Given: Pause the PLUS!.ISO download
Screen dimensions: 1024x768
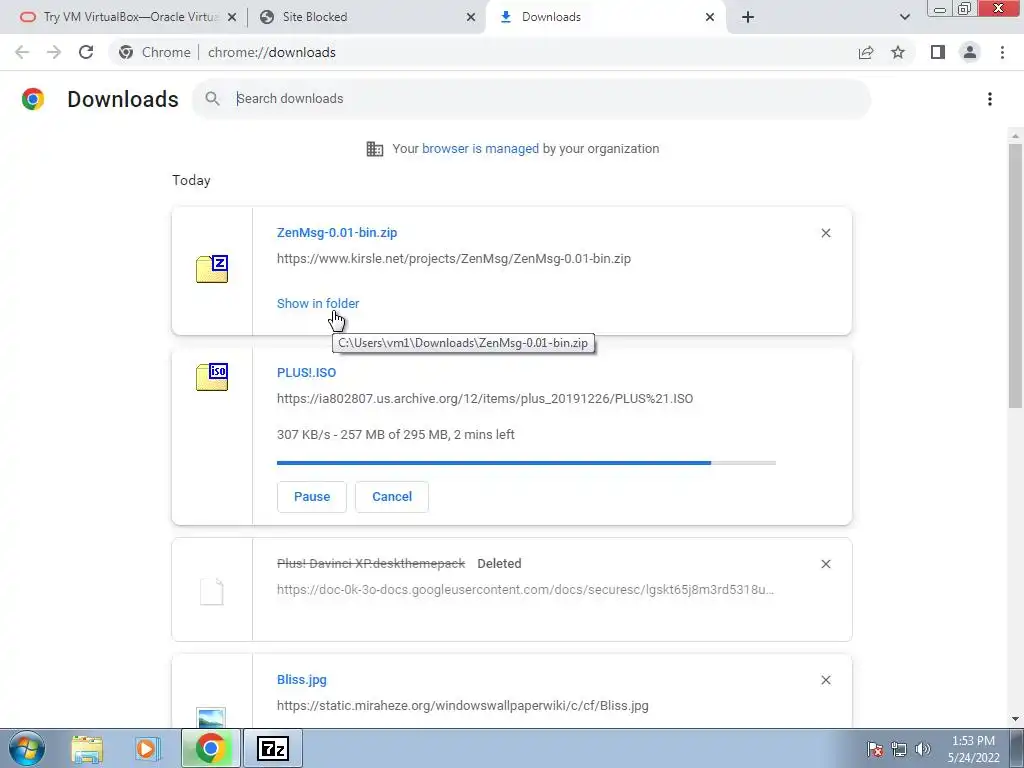Looking at the screenshot, I should click(312, 497).
